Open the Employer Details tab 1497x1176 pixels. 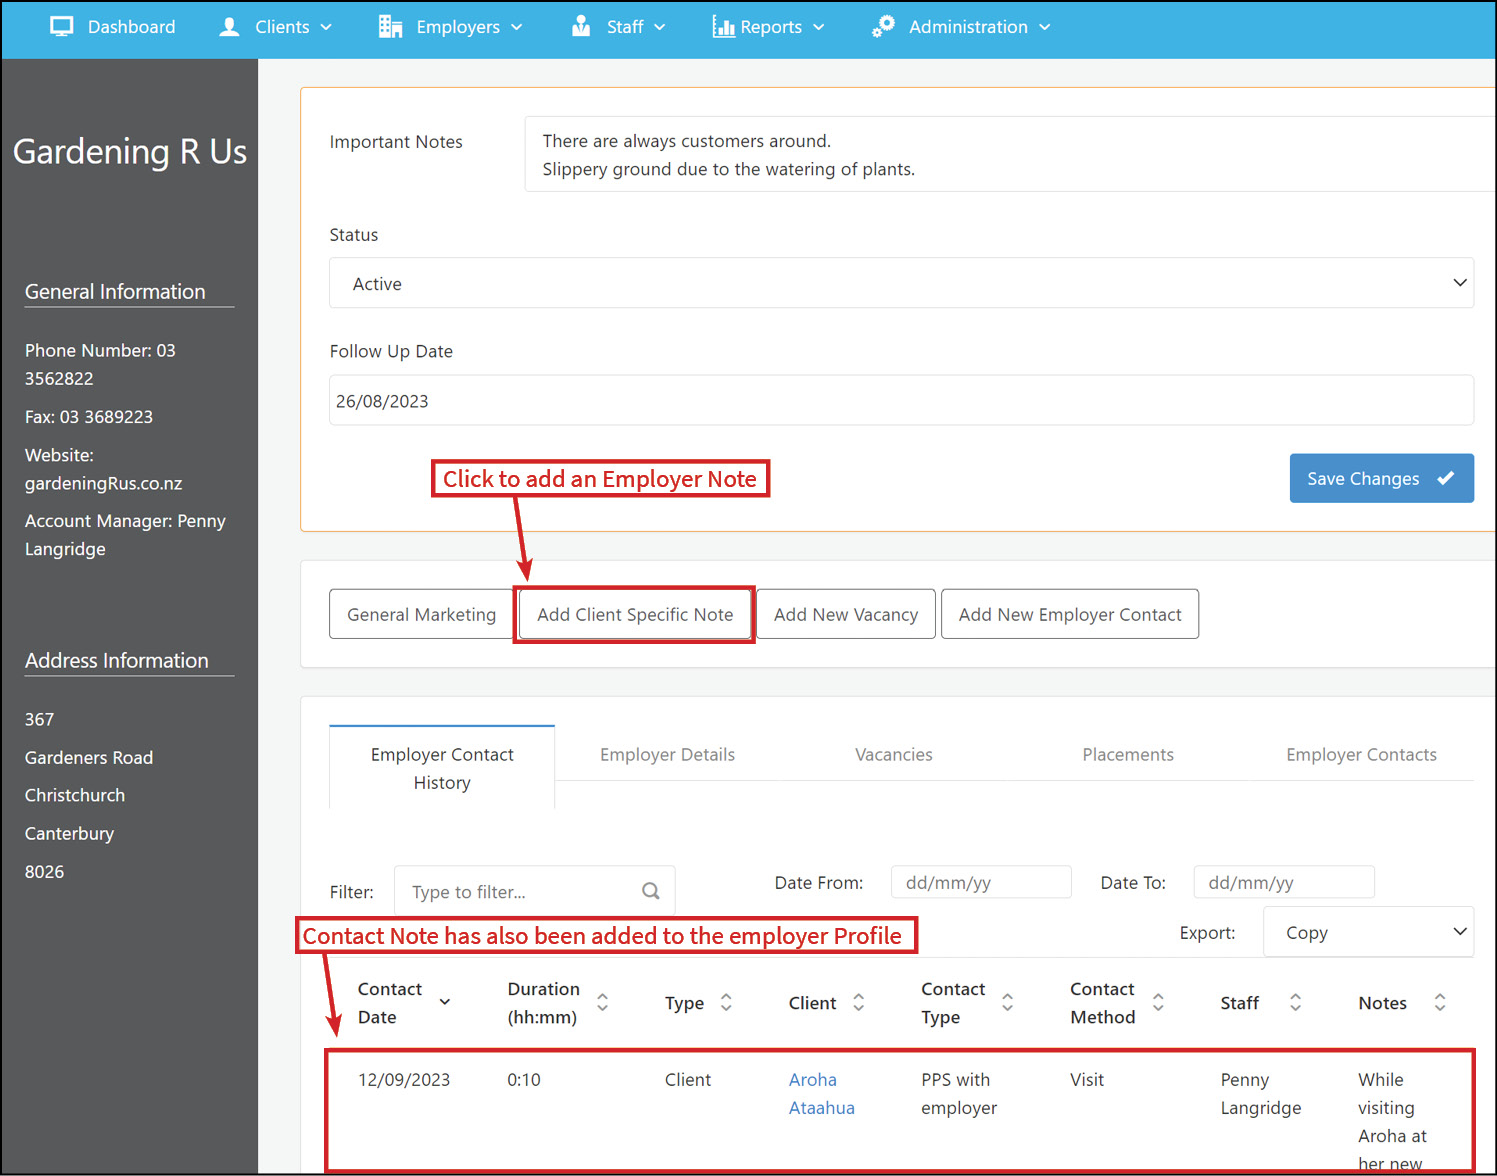tap(667, 755)
